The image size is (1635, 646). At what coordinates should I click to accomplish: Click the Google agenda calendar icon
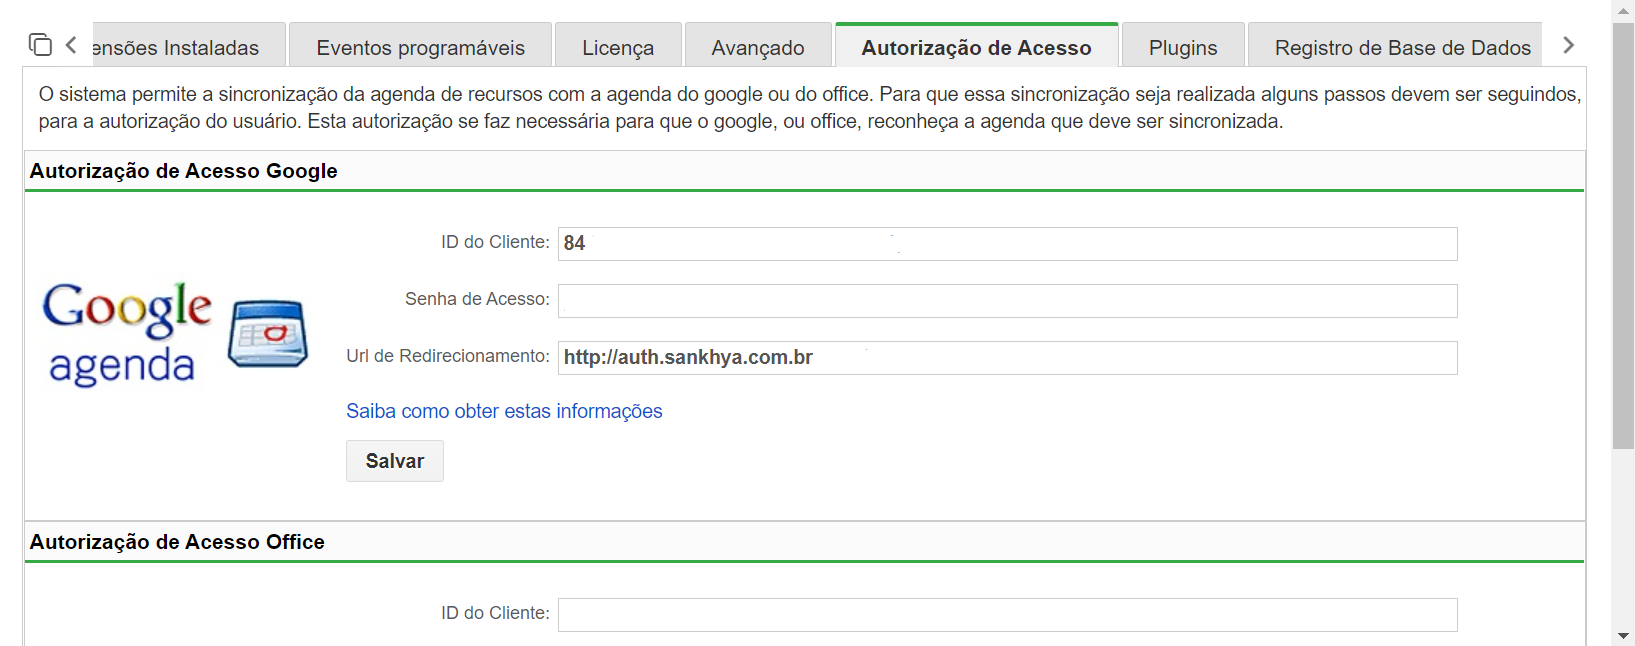tap(268, 333)
